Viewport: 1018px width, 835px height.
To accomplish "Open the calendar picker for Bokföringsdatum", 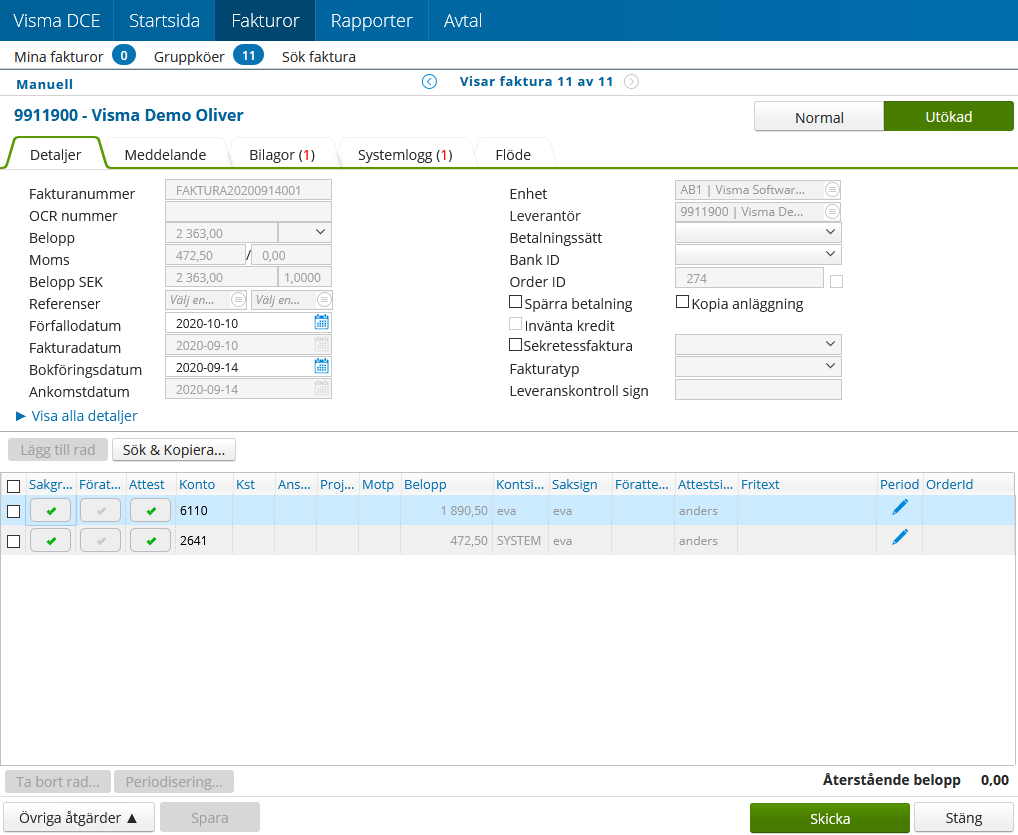I will pos(322,366).
